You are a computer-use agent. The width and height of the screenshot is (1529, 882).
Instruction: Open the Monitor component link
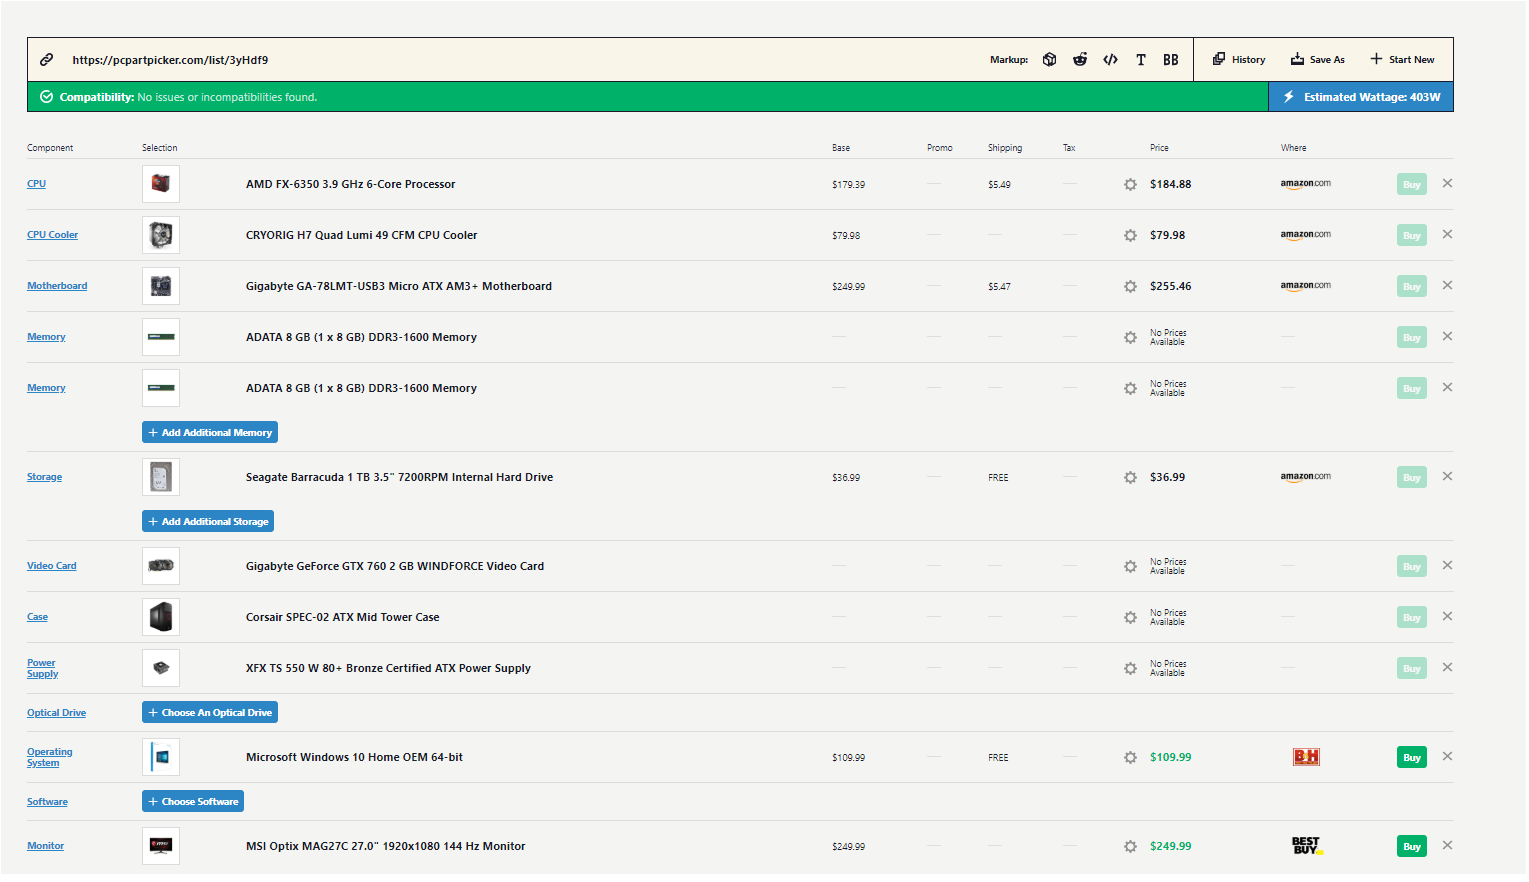[x=45, y=846]
